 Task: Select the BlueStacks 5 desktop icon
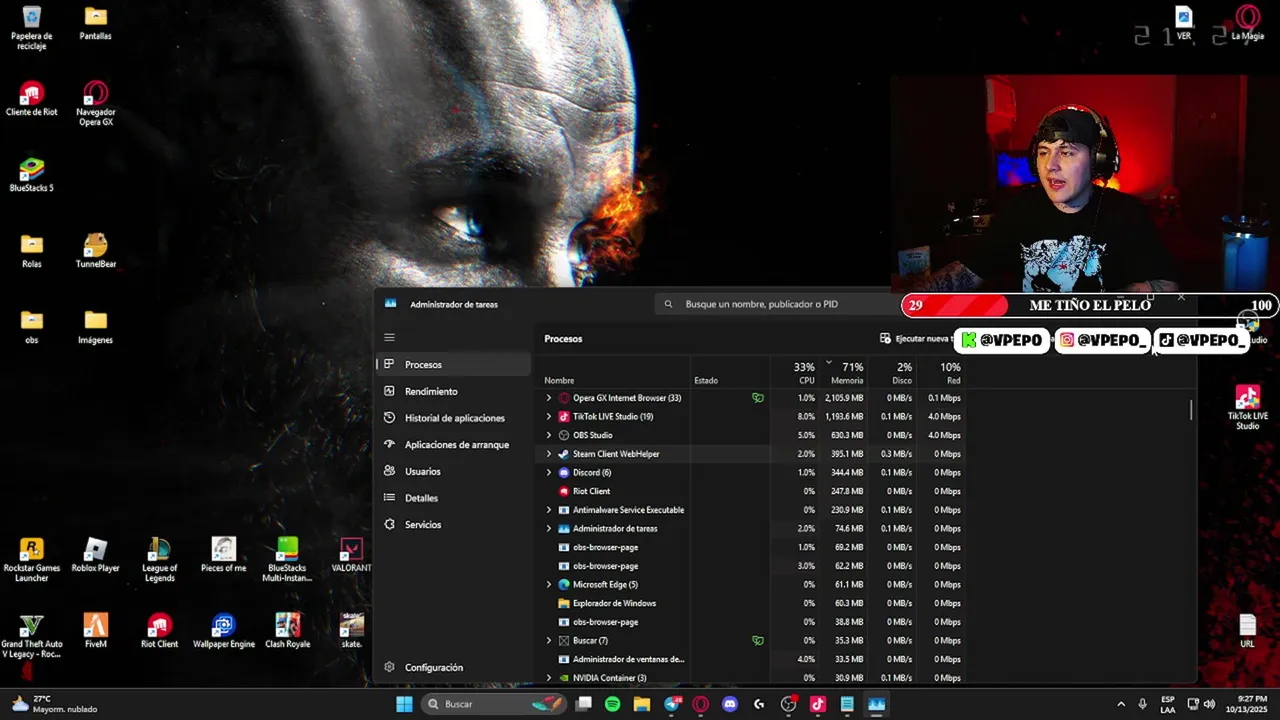tap(31, 175)
